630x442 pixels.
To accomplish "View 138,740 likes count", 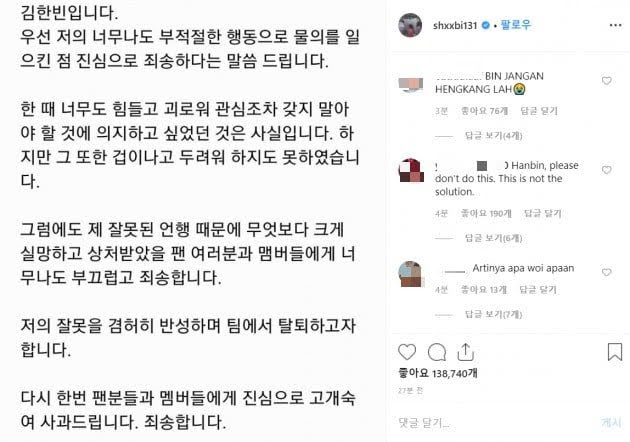I will pos(438,373).
